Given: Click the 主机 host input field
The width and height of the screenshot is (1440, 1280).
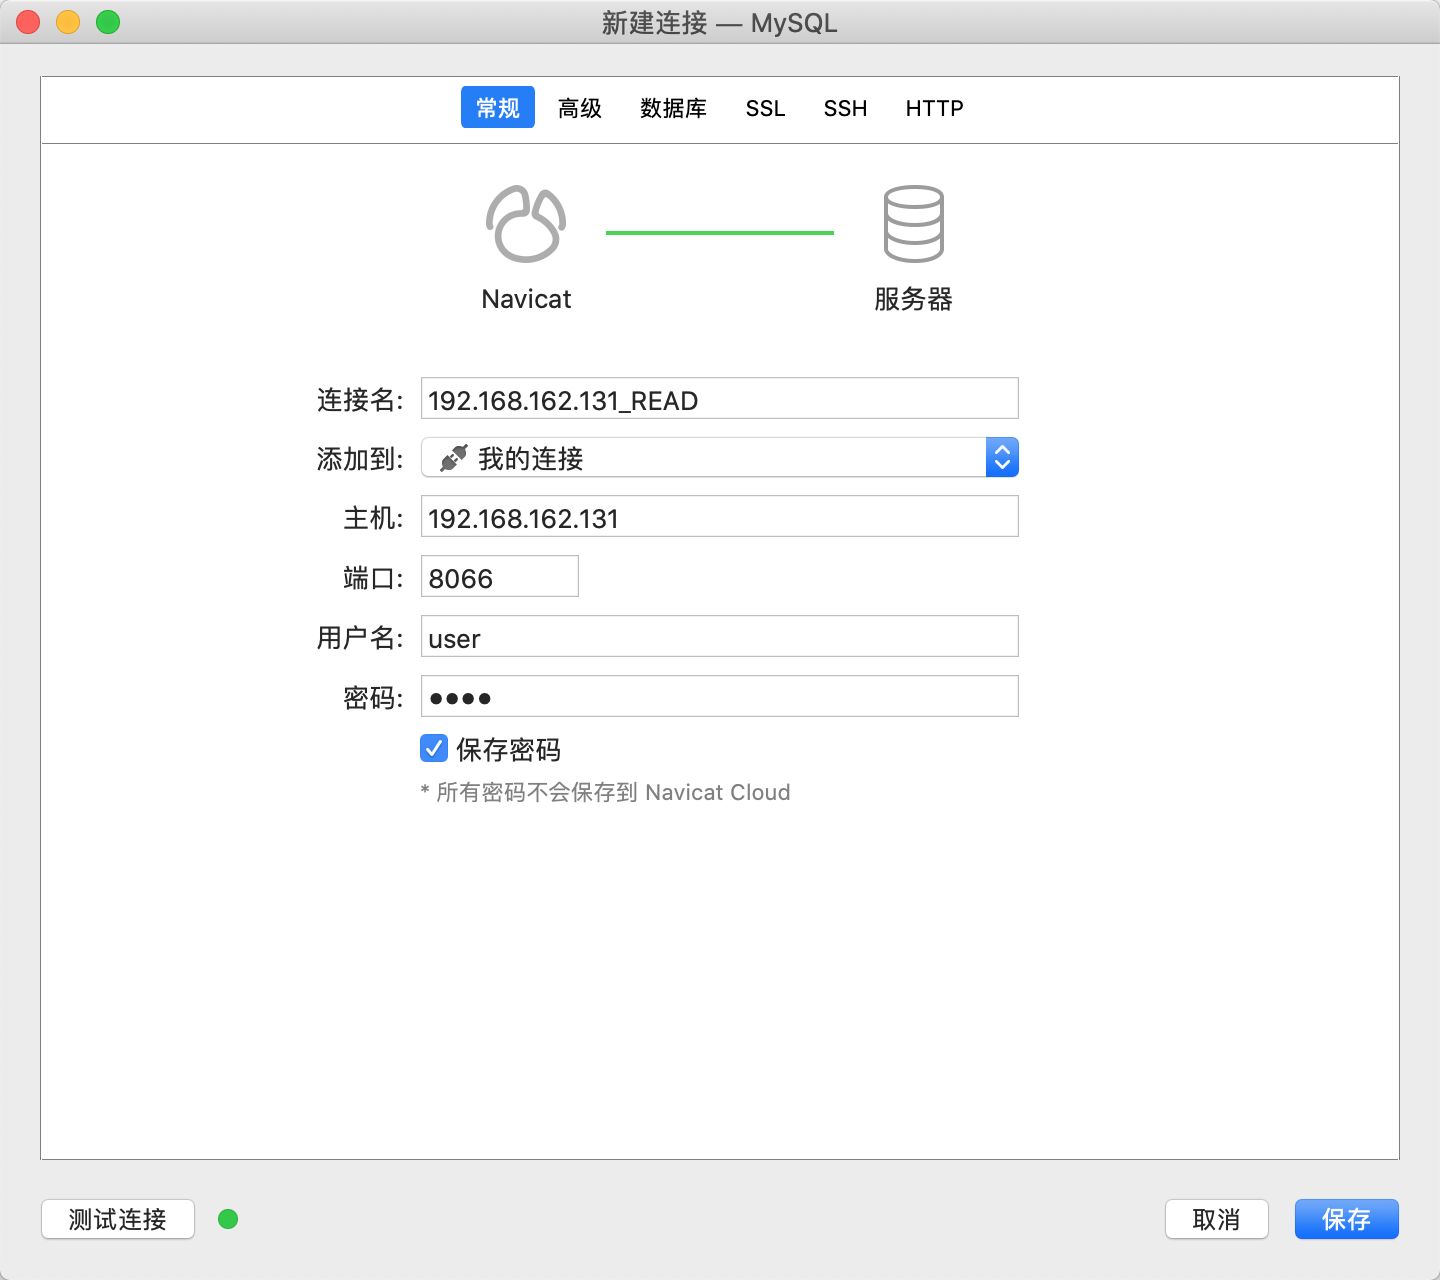Looking at the screenshot, I should click(720, 516).
